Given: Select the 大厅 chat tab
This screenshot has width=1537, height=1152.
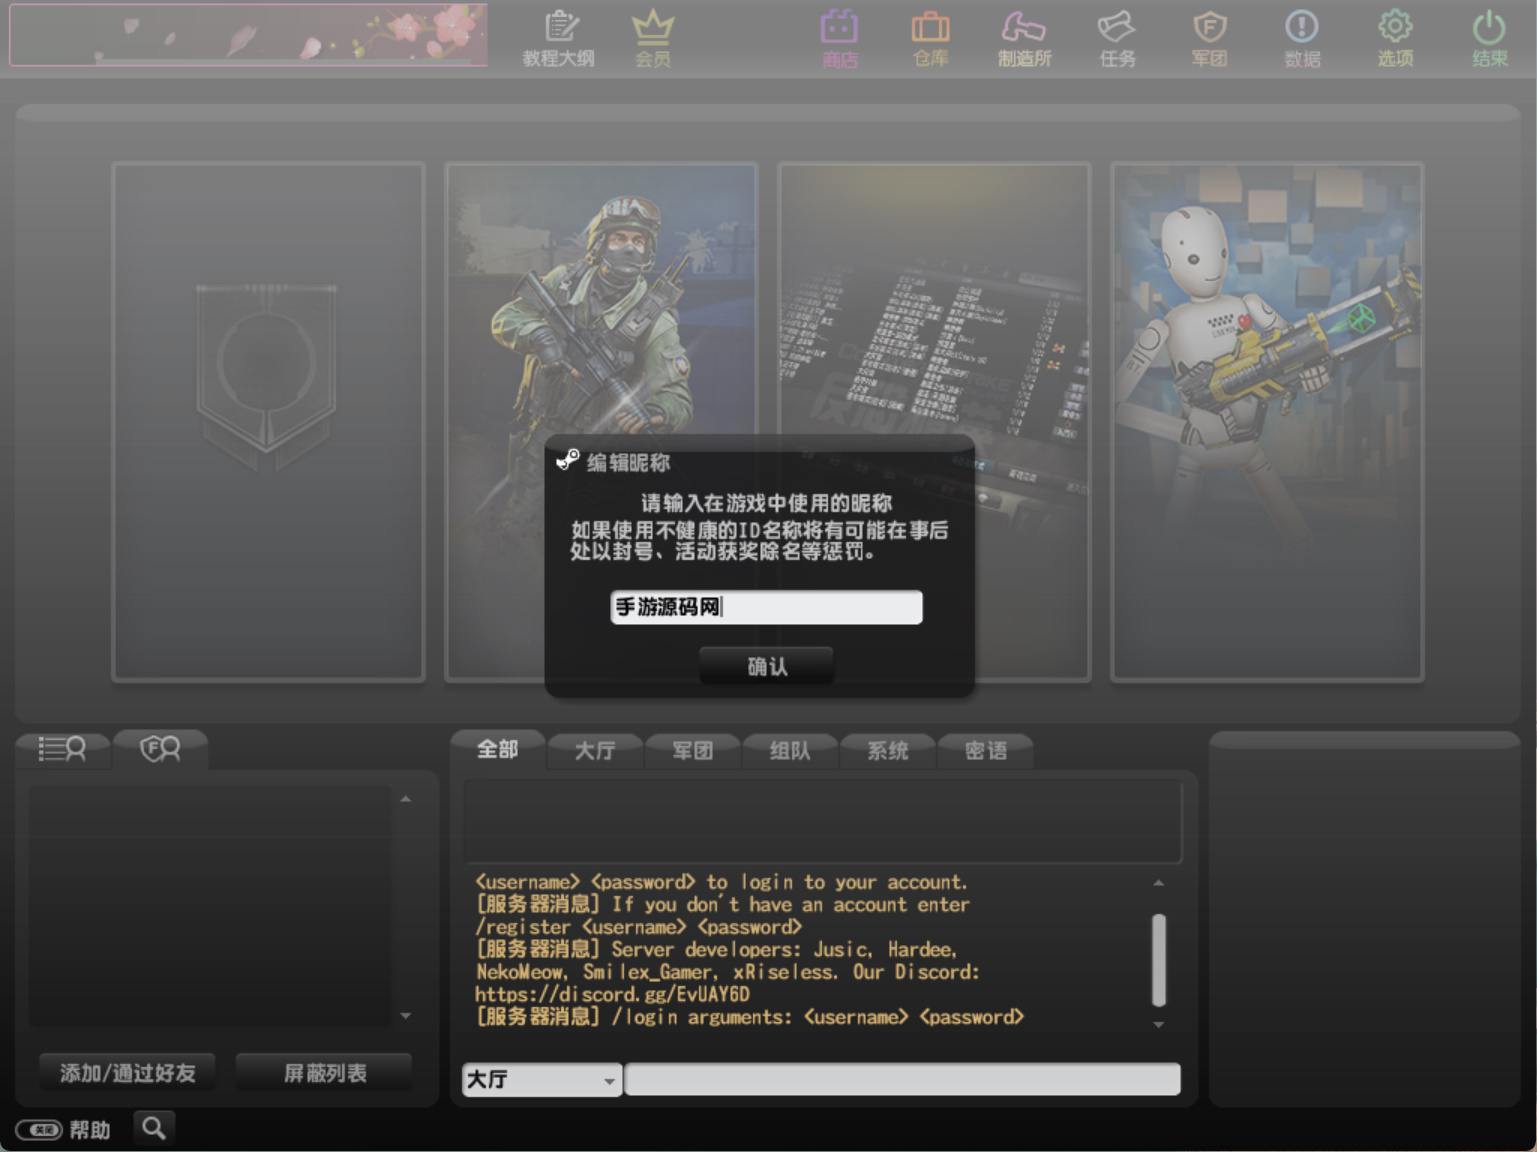Looking at the screenshot, I should click(595, 750).
